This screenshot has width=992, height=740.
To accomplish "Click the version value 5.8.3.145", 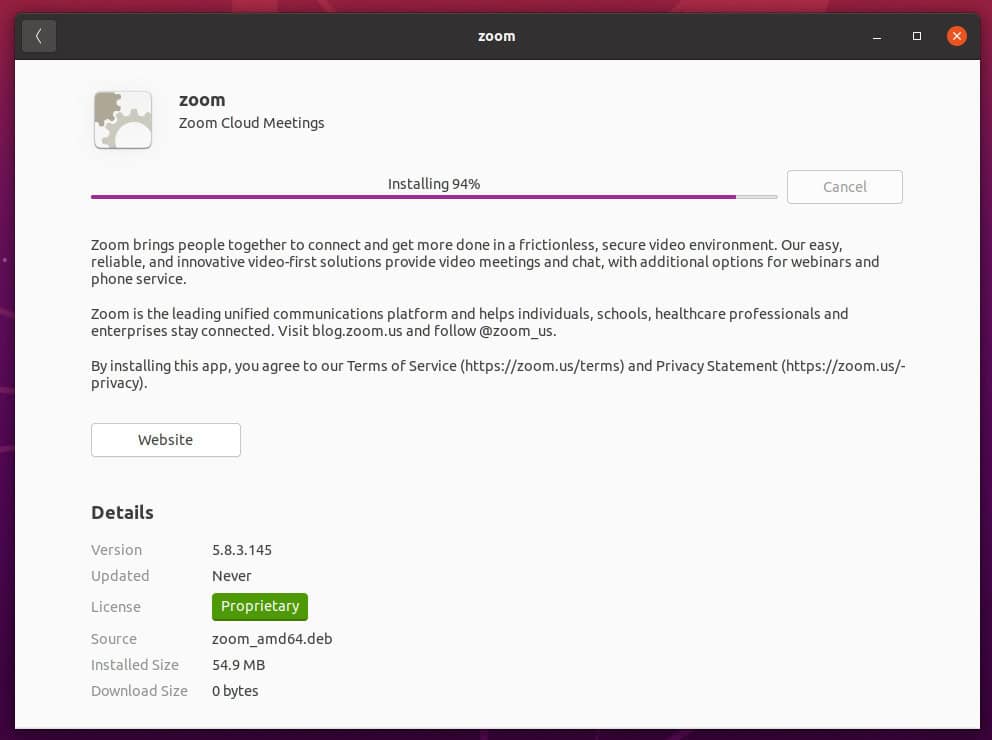I will pos(242,550).
